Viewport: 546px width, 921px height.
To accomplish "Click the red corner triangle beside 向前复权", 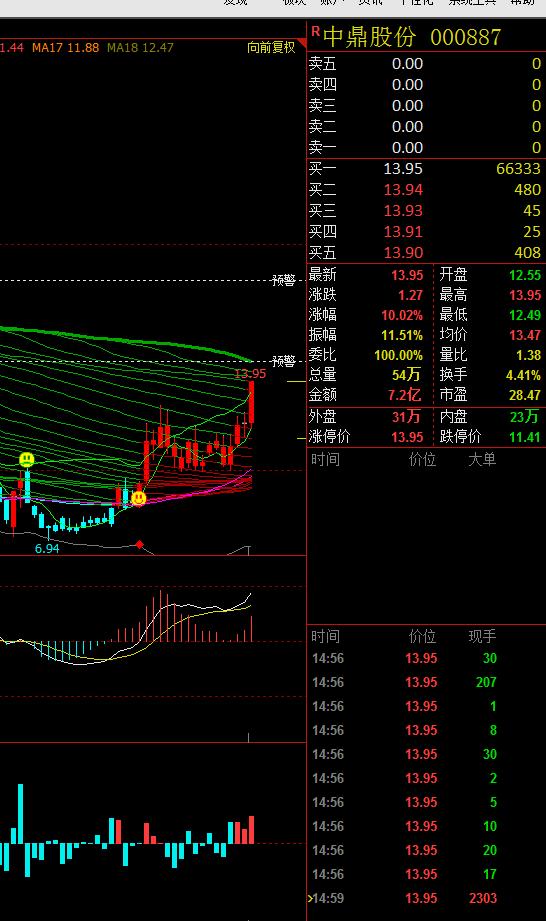I will (x=302, y=43).
